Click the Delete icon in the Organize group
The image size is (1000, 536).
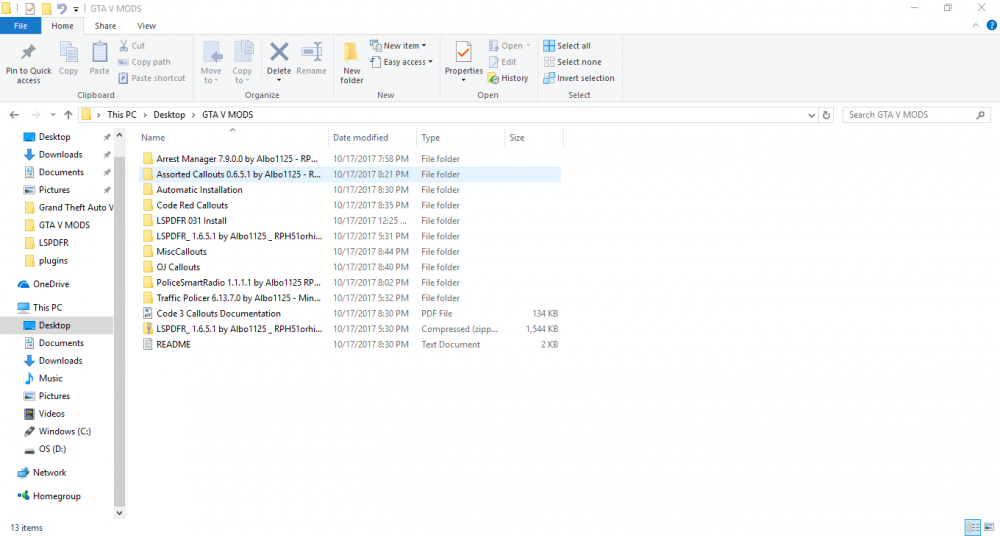(279, 52)
